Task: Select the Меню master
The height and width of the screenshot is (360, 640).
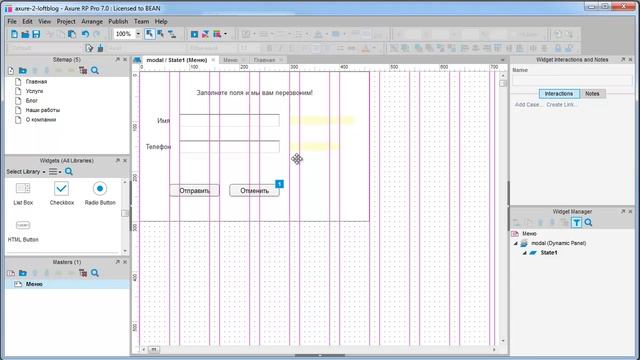Action: point(67,284)
